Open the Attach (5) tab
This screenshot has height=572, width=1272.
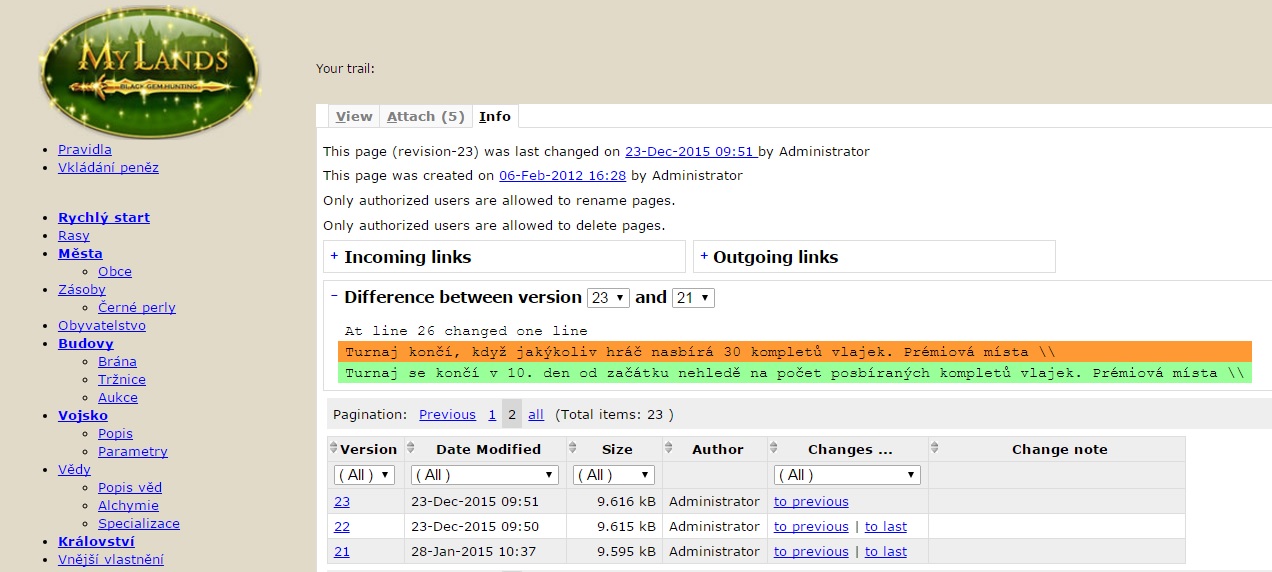click(x=425, y=116)
